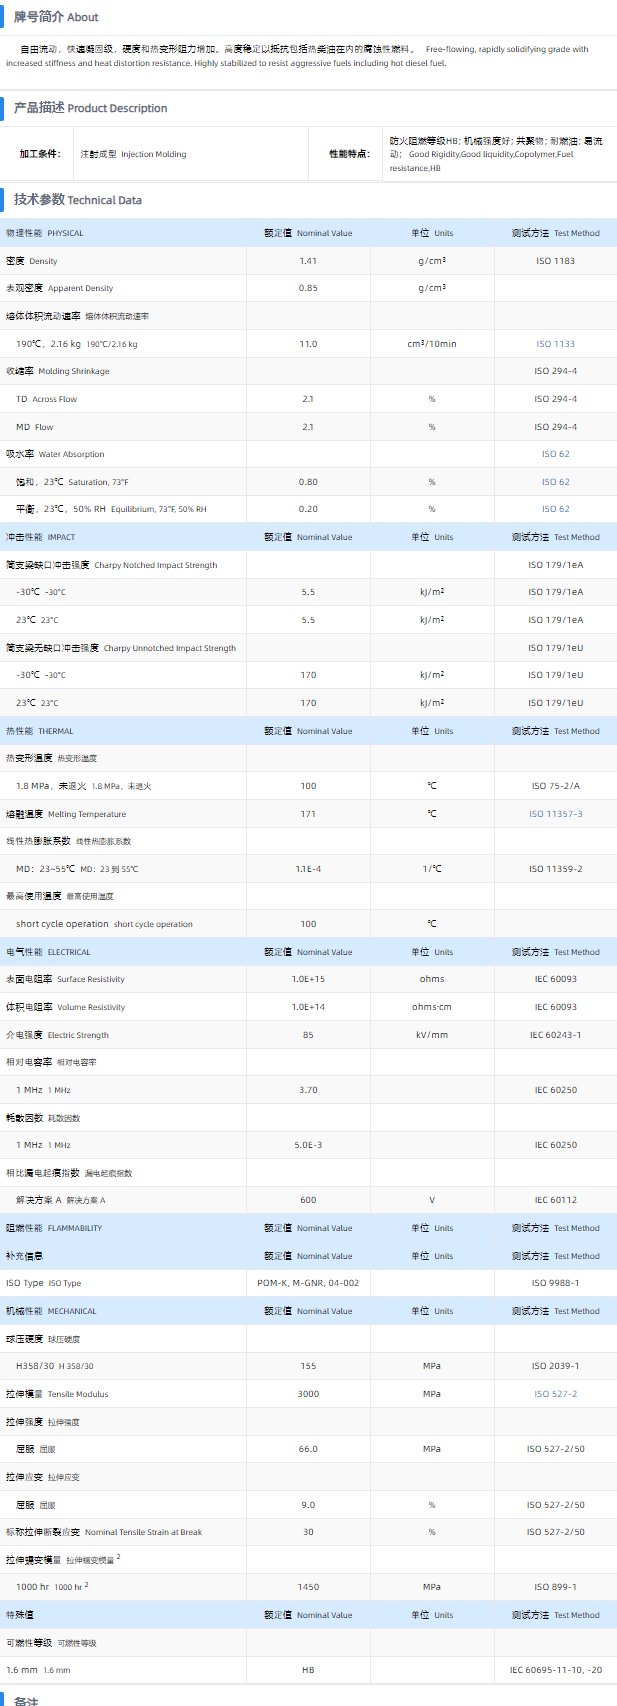This screenshot has height=1706, width=617.
Task: Click the IEC 60695-11-10, -20 test method
Action: pos(555,1670)
